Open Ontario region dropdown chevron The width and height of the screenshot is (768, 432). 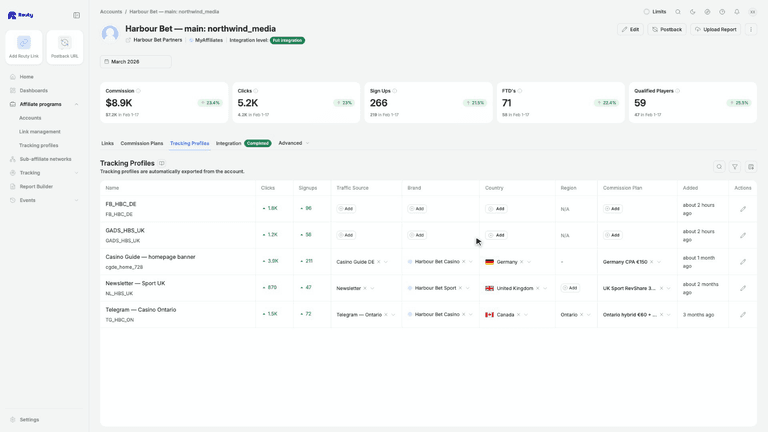tap(589, 315)
